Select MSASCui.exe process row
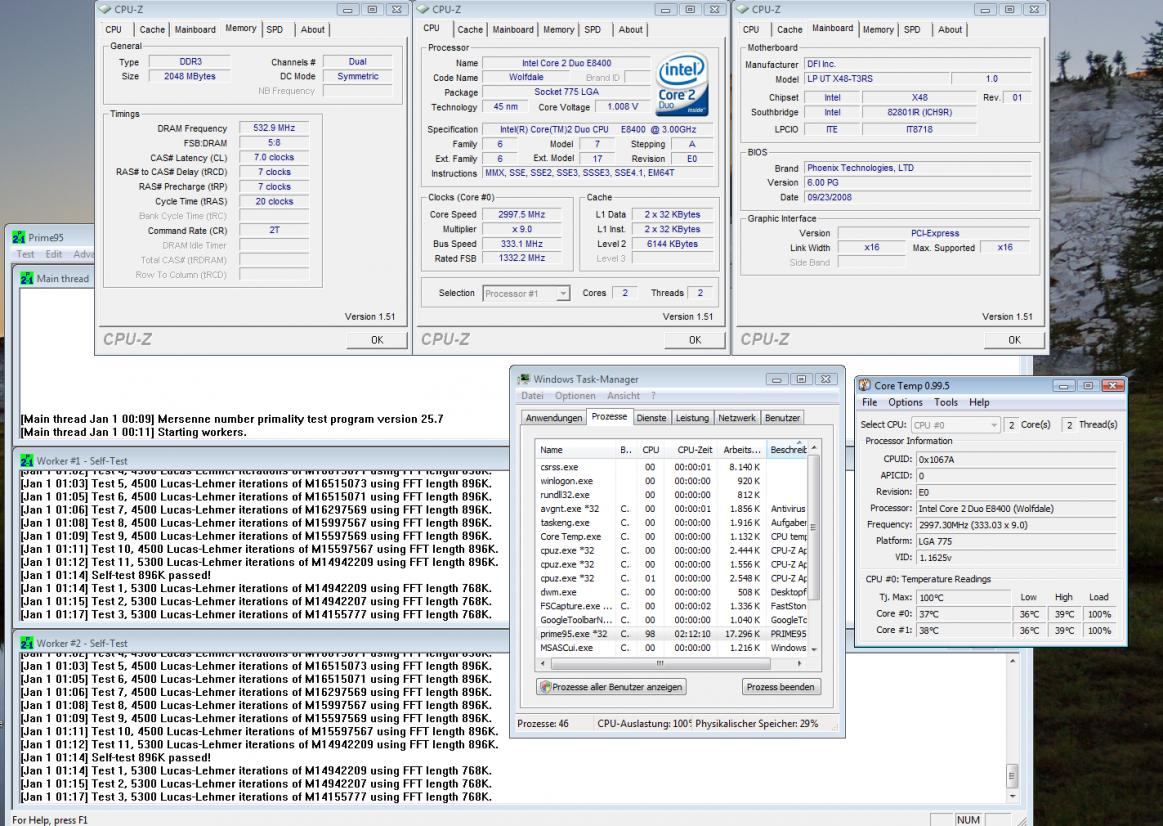This screenshot has width=1163, height=826. pyautogui.click(x=672, y=647)
